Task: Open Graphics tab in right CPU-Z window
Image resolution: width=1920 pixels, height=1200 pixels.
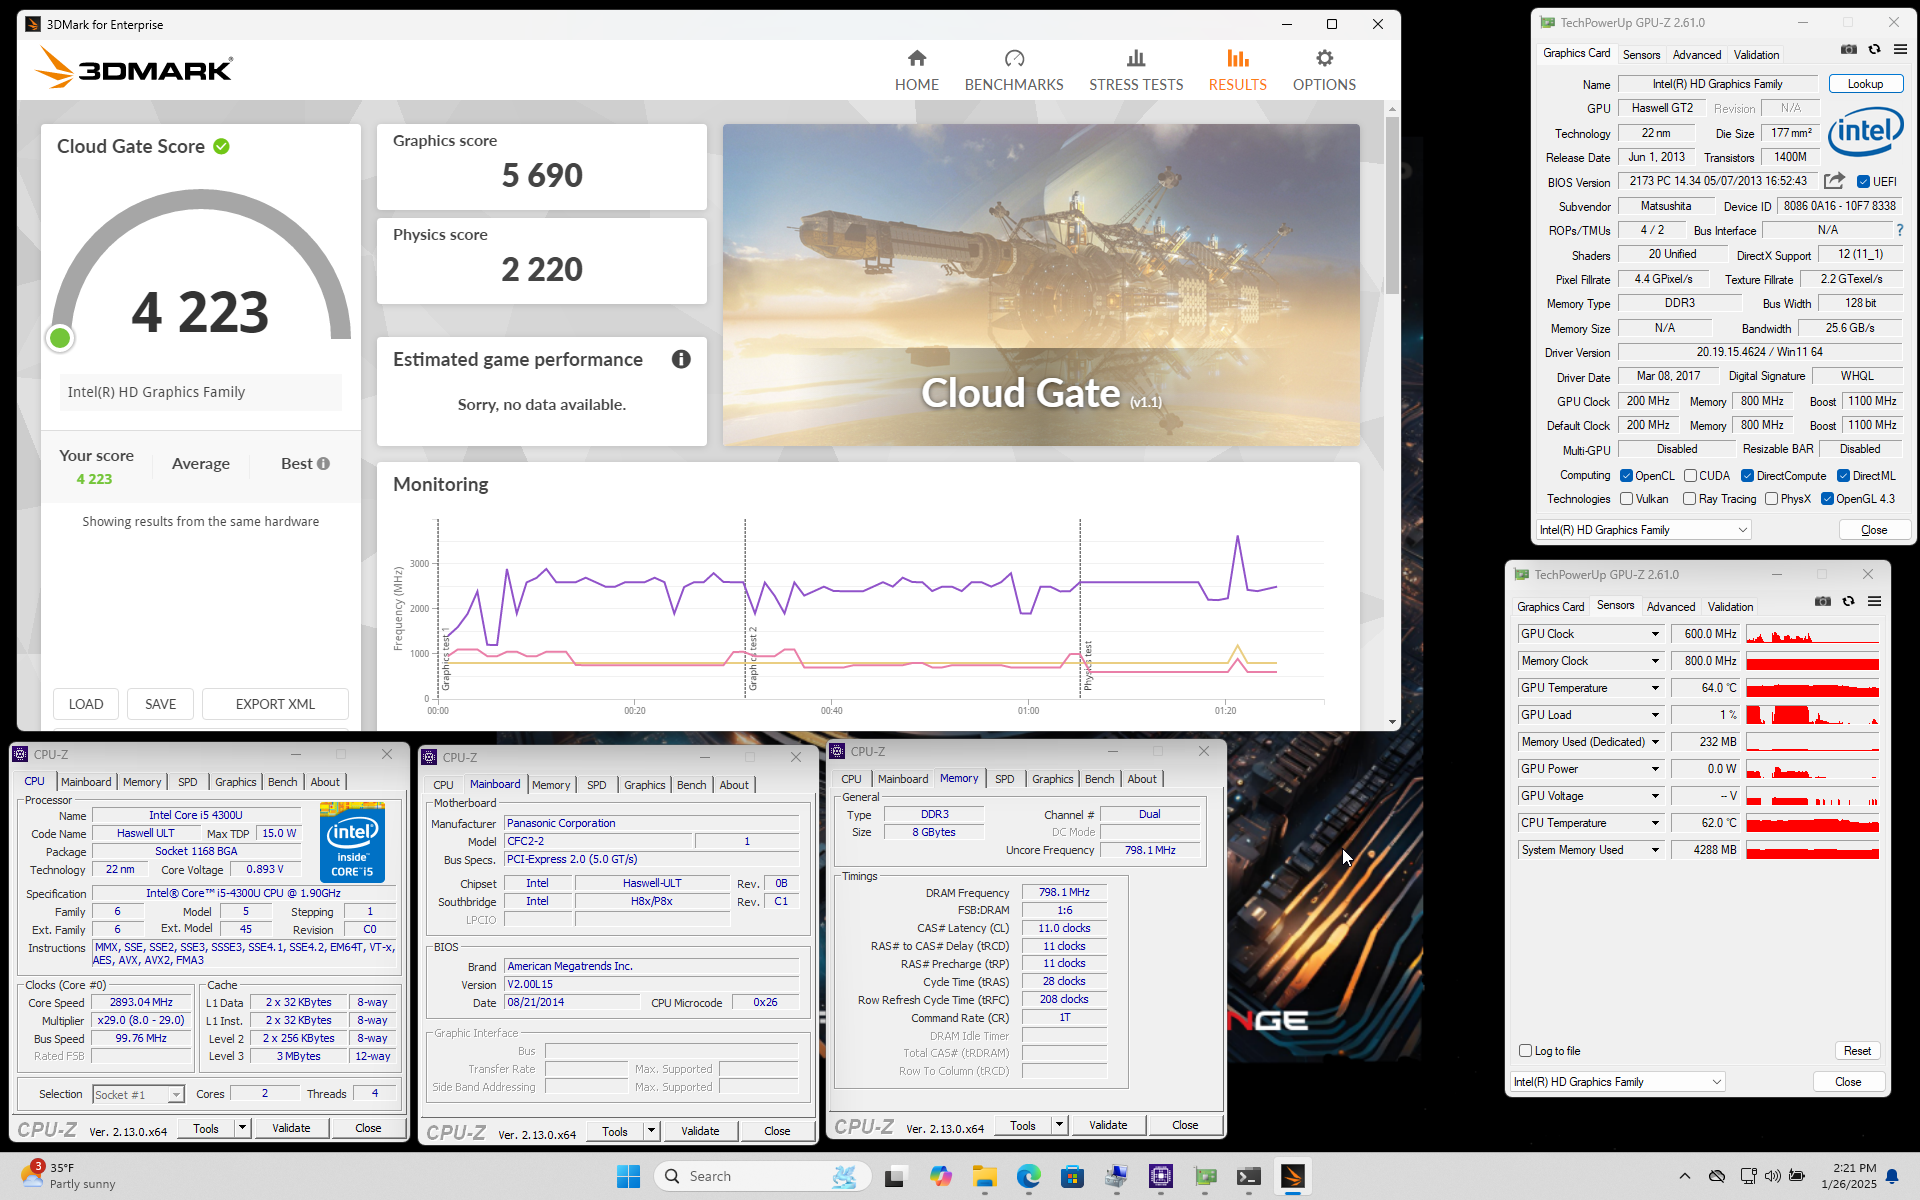Action: [x=1052, y=779]
